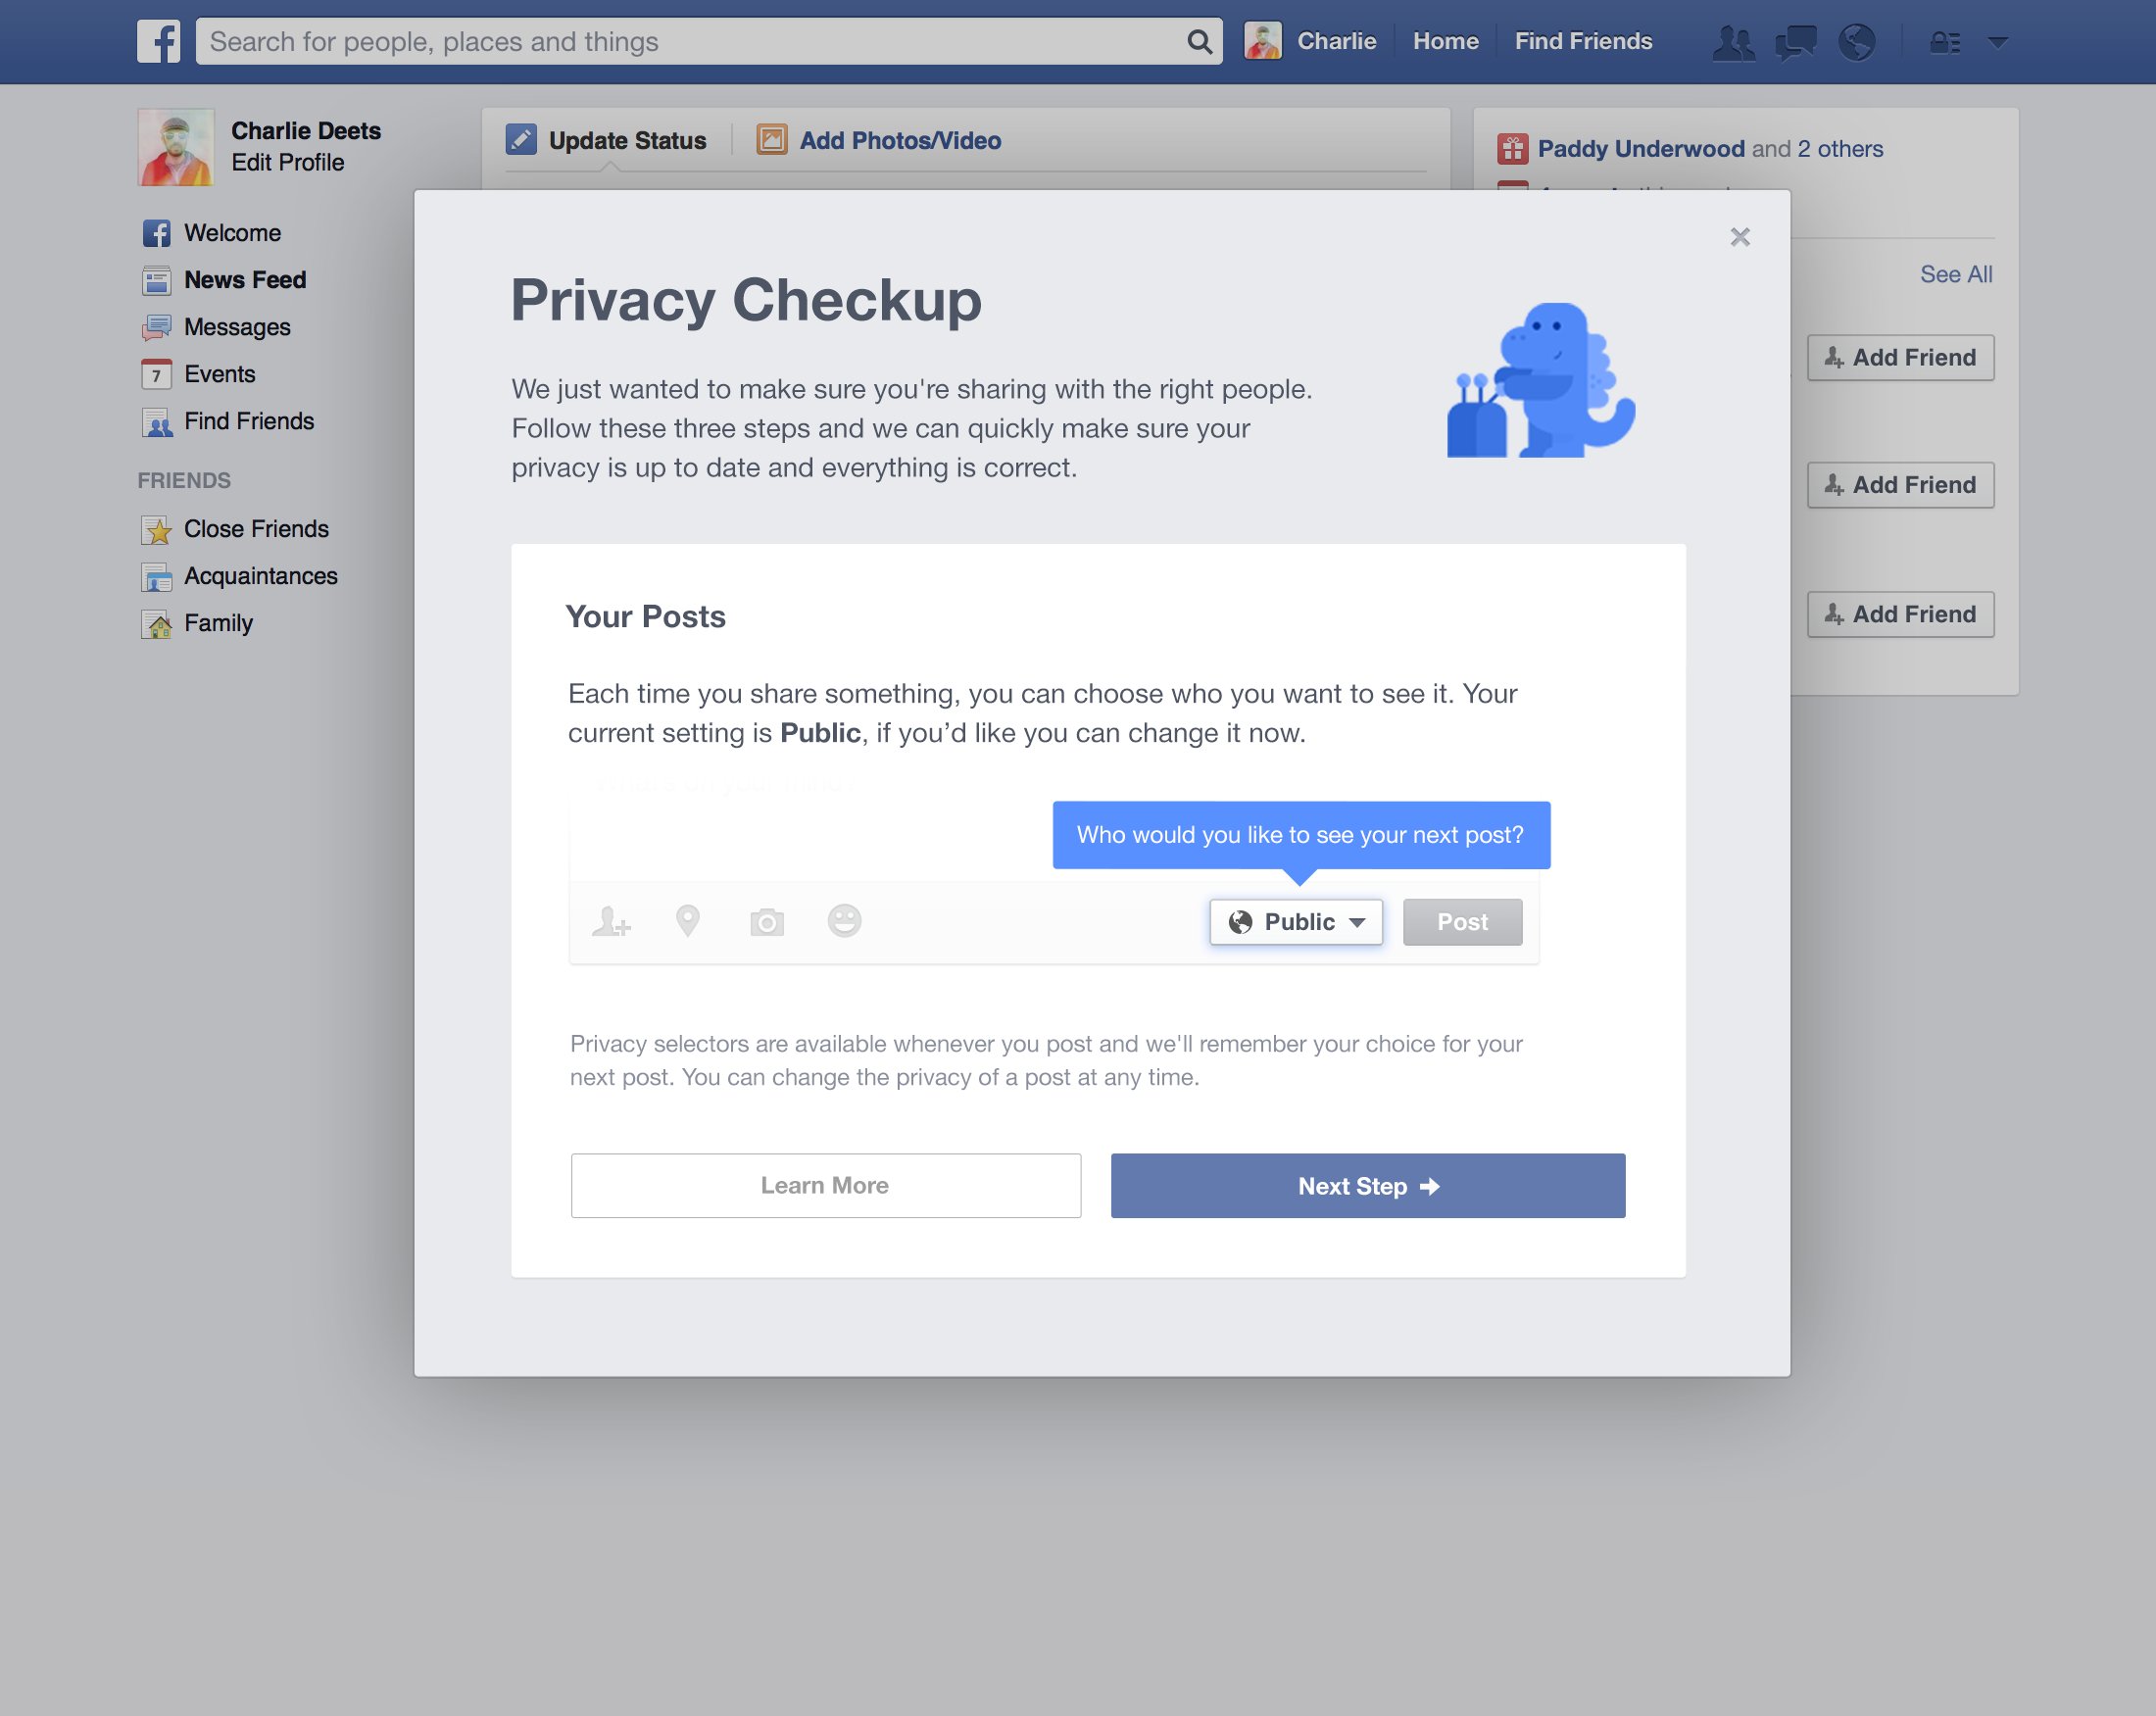2156x1716 pixels.
Task: Click the camera photo icon
Action: [x=767, y=921]
